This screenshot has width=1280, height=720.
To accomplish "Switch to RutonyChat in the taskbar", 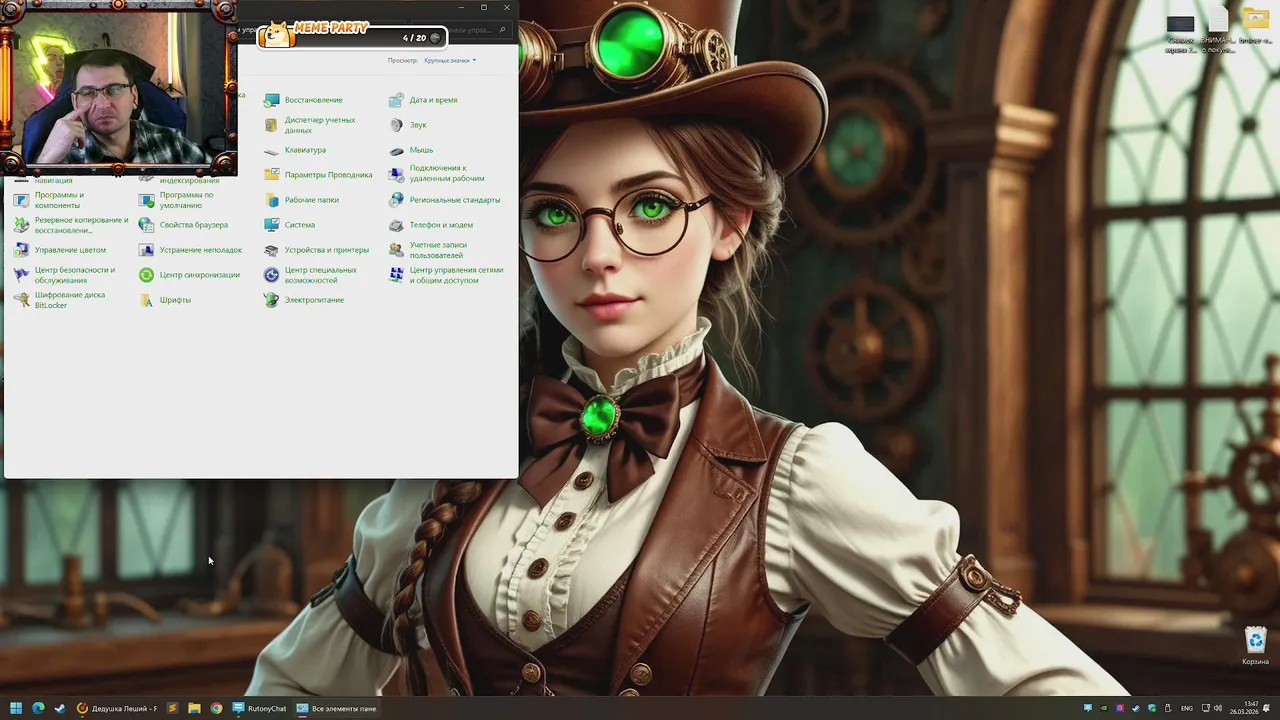I will pyautogui.click(x=259, y=708).
